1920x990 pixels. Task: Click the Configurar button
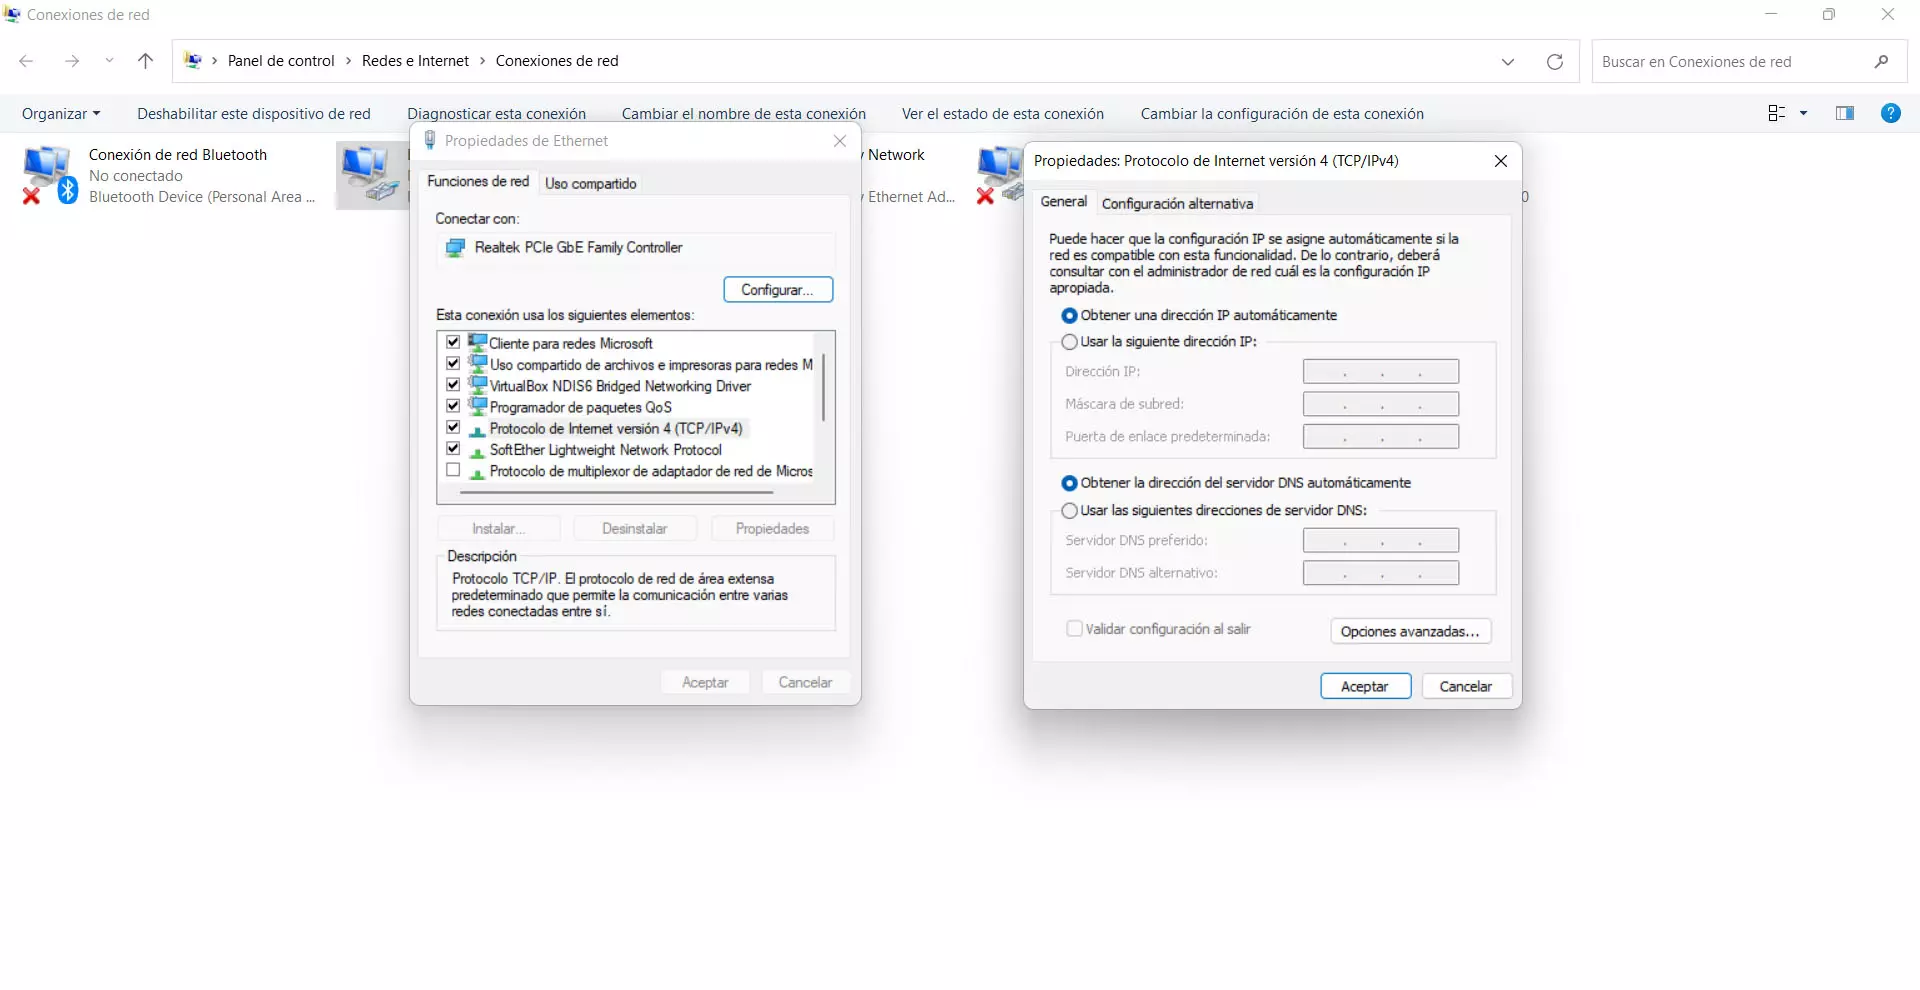pyautogui.click(x=778, y=289)
